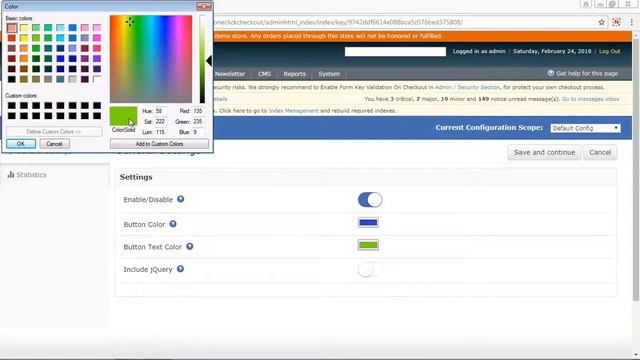Select the Statistics sidebar tab
The height and width of the screenshot is (360, 640).
(55, 175)
